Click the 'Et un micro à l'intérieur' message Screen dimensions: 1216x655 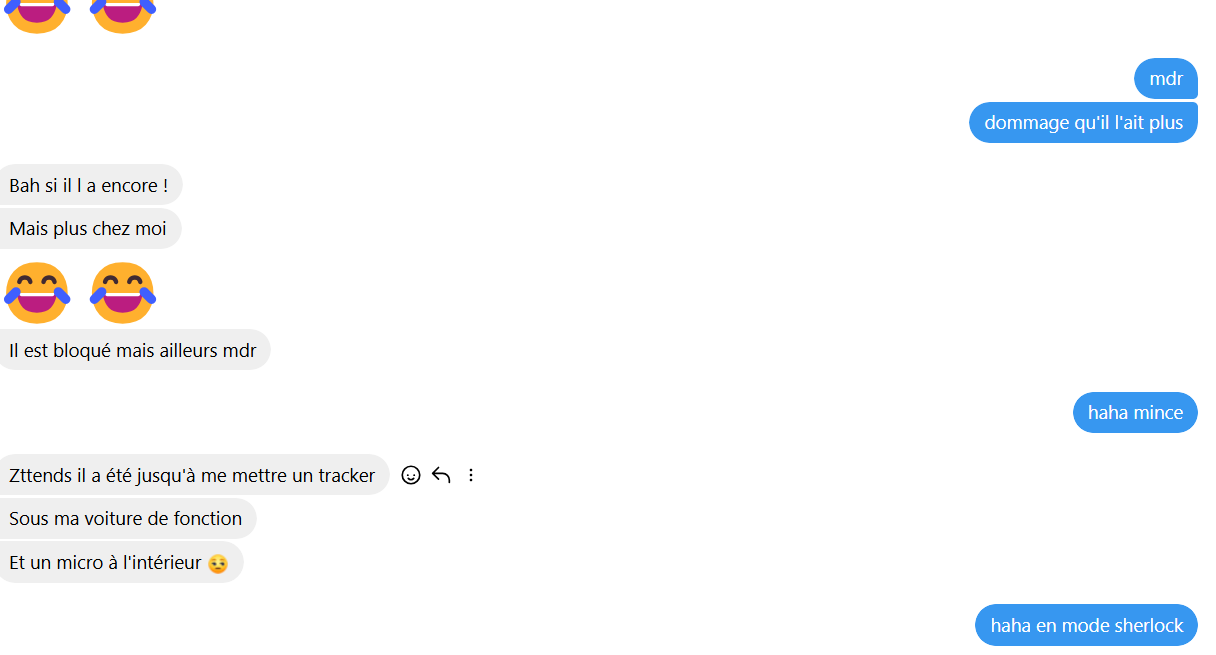(119, 562)
